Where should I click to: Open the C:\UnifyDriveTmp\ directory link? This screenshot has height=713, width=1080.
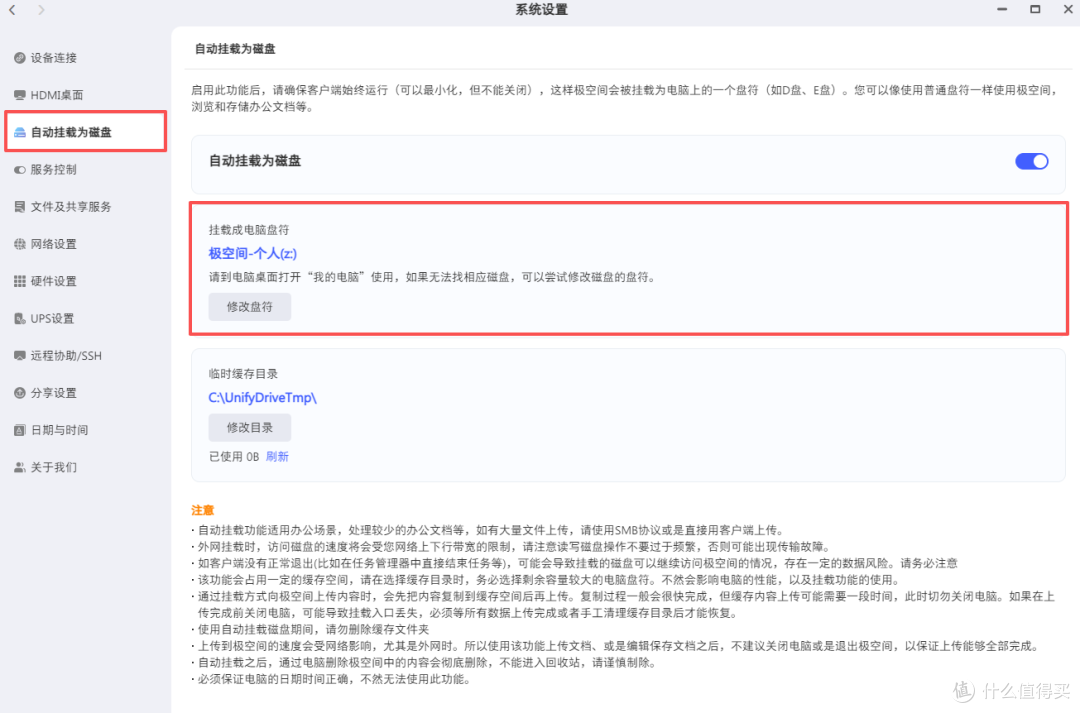point(262,397)
